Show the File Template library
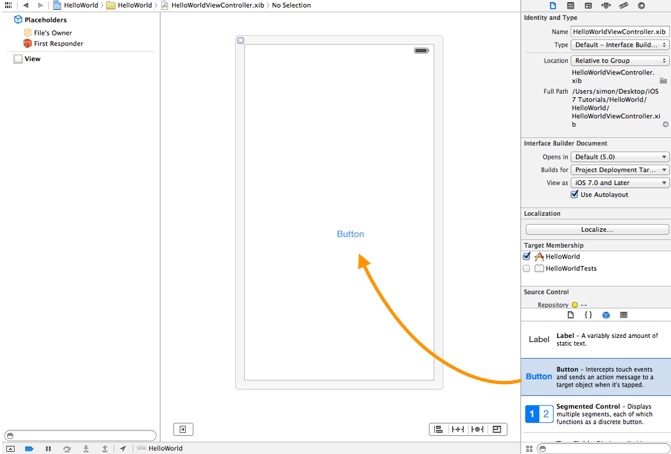Screen dimensions: 671x454 571,315
